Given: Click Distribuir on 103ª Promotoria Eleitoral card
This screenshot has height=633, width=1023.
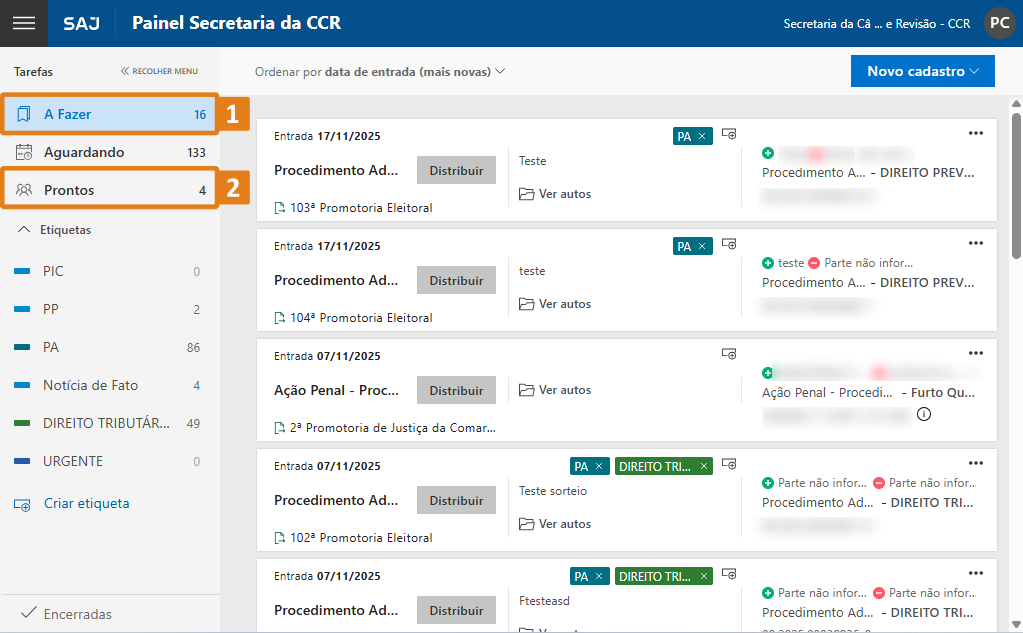Looking at the screenshot, I should 456,171.
